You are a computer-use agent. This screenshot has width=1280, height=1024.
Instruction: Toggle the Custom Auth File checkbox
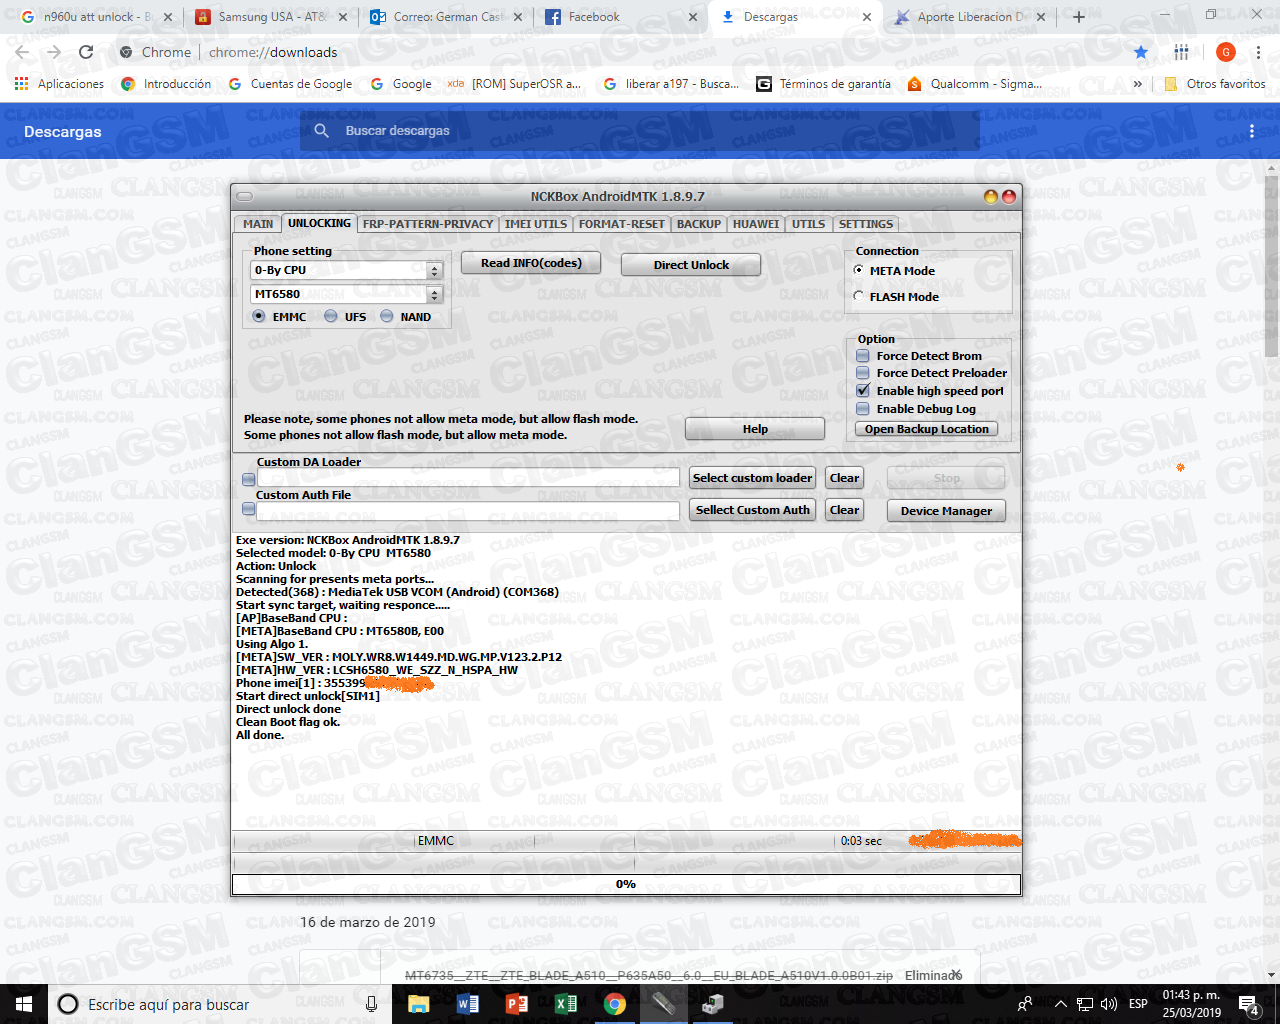pyautogui.click(x=248, y=510)
